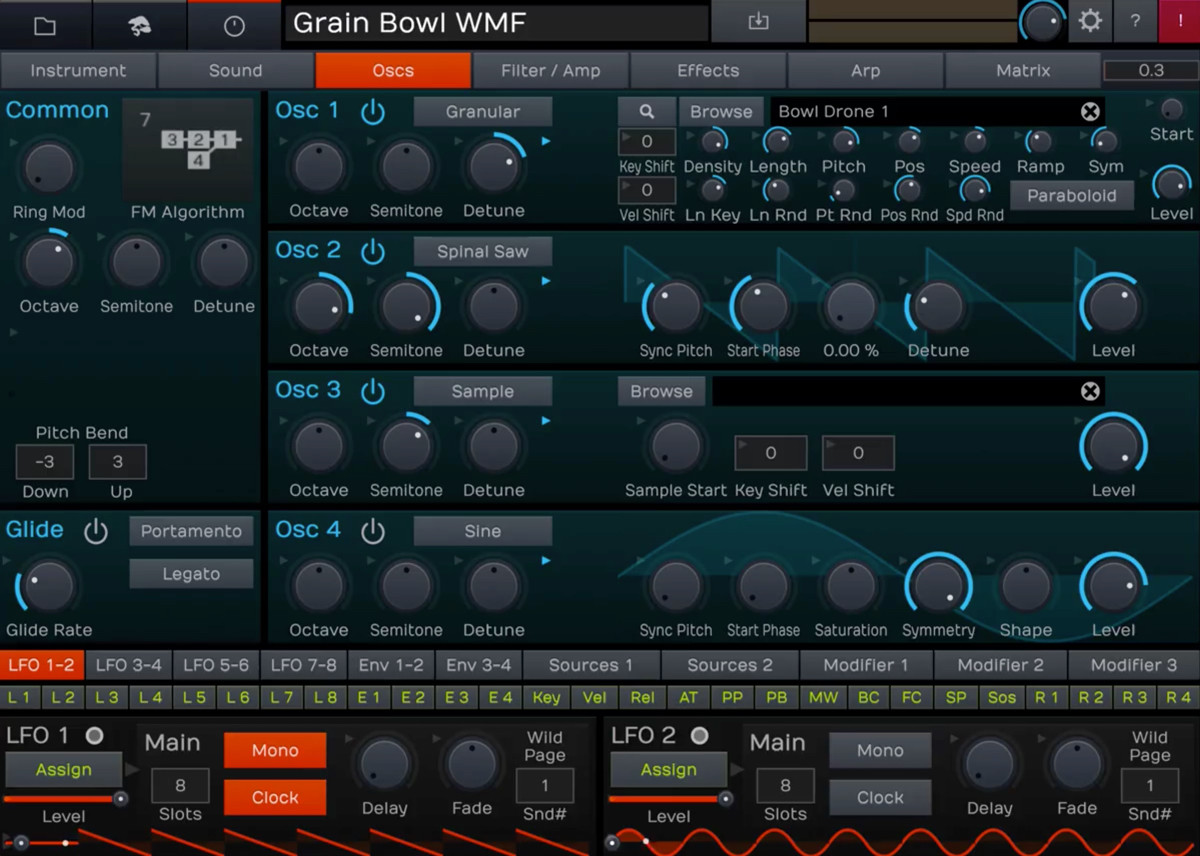The width and height of the screenshot is (1200, 856).
Task: Click the save preset download icon
Action: pyautogui.click(x=758, y=22)
